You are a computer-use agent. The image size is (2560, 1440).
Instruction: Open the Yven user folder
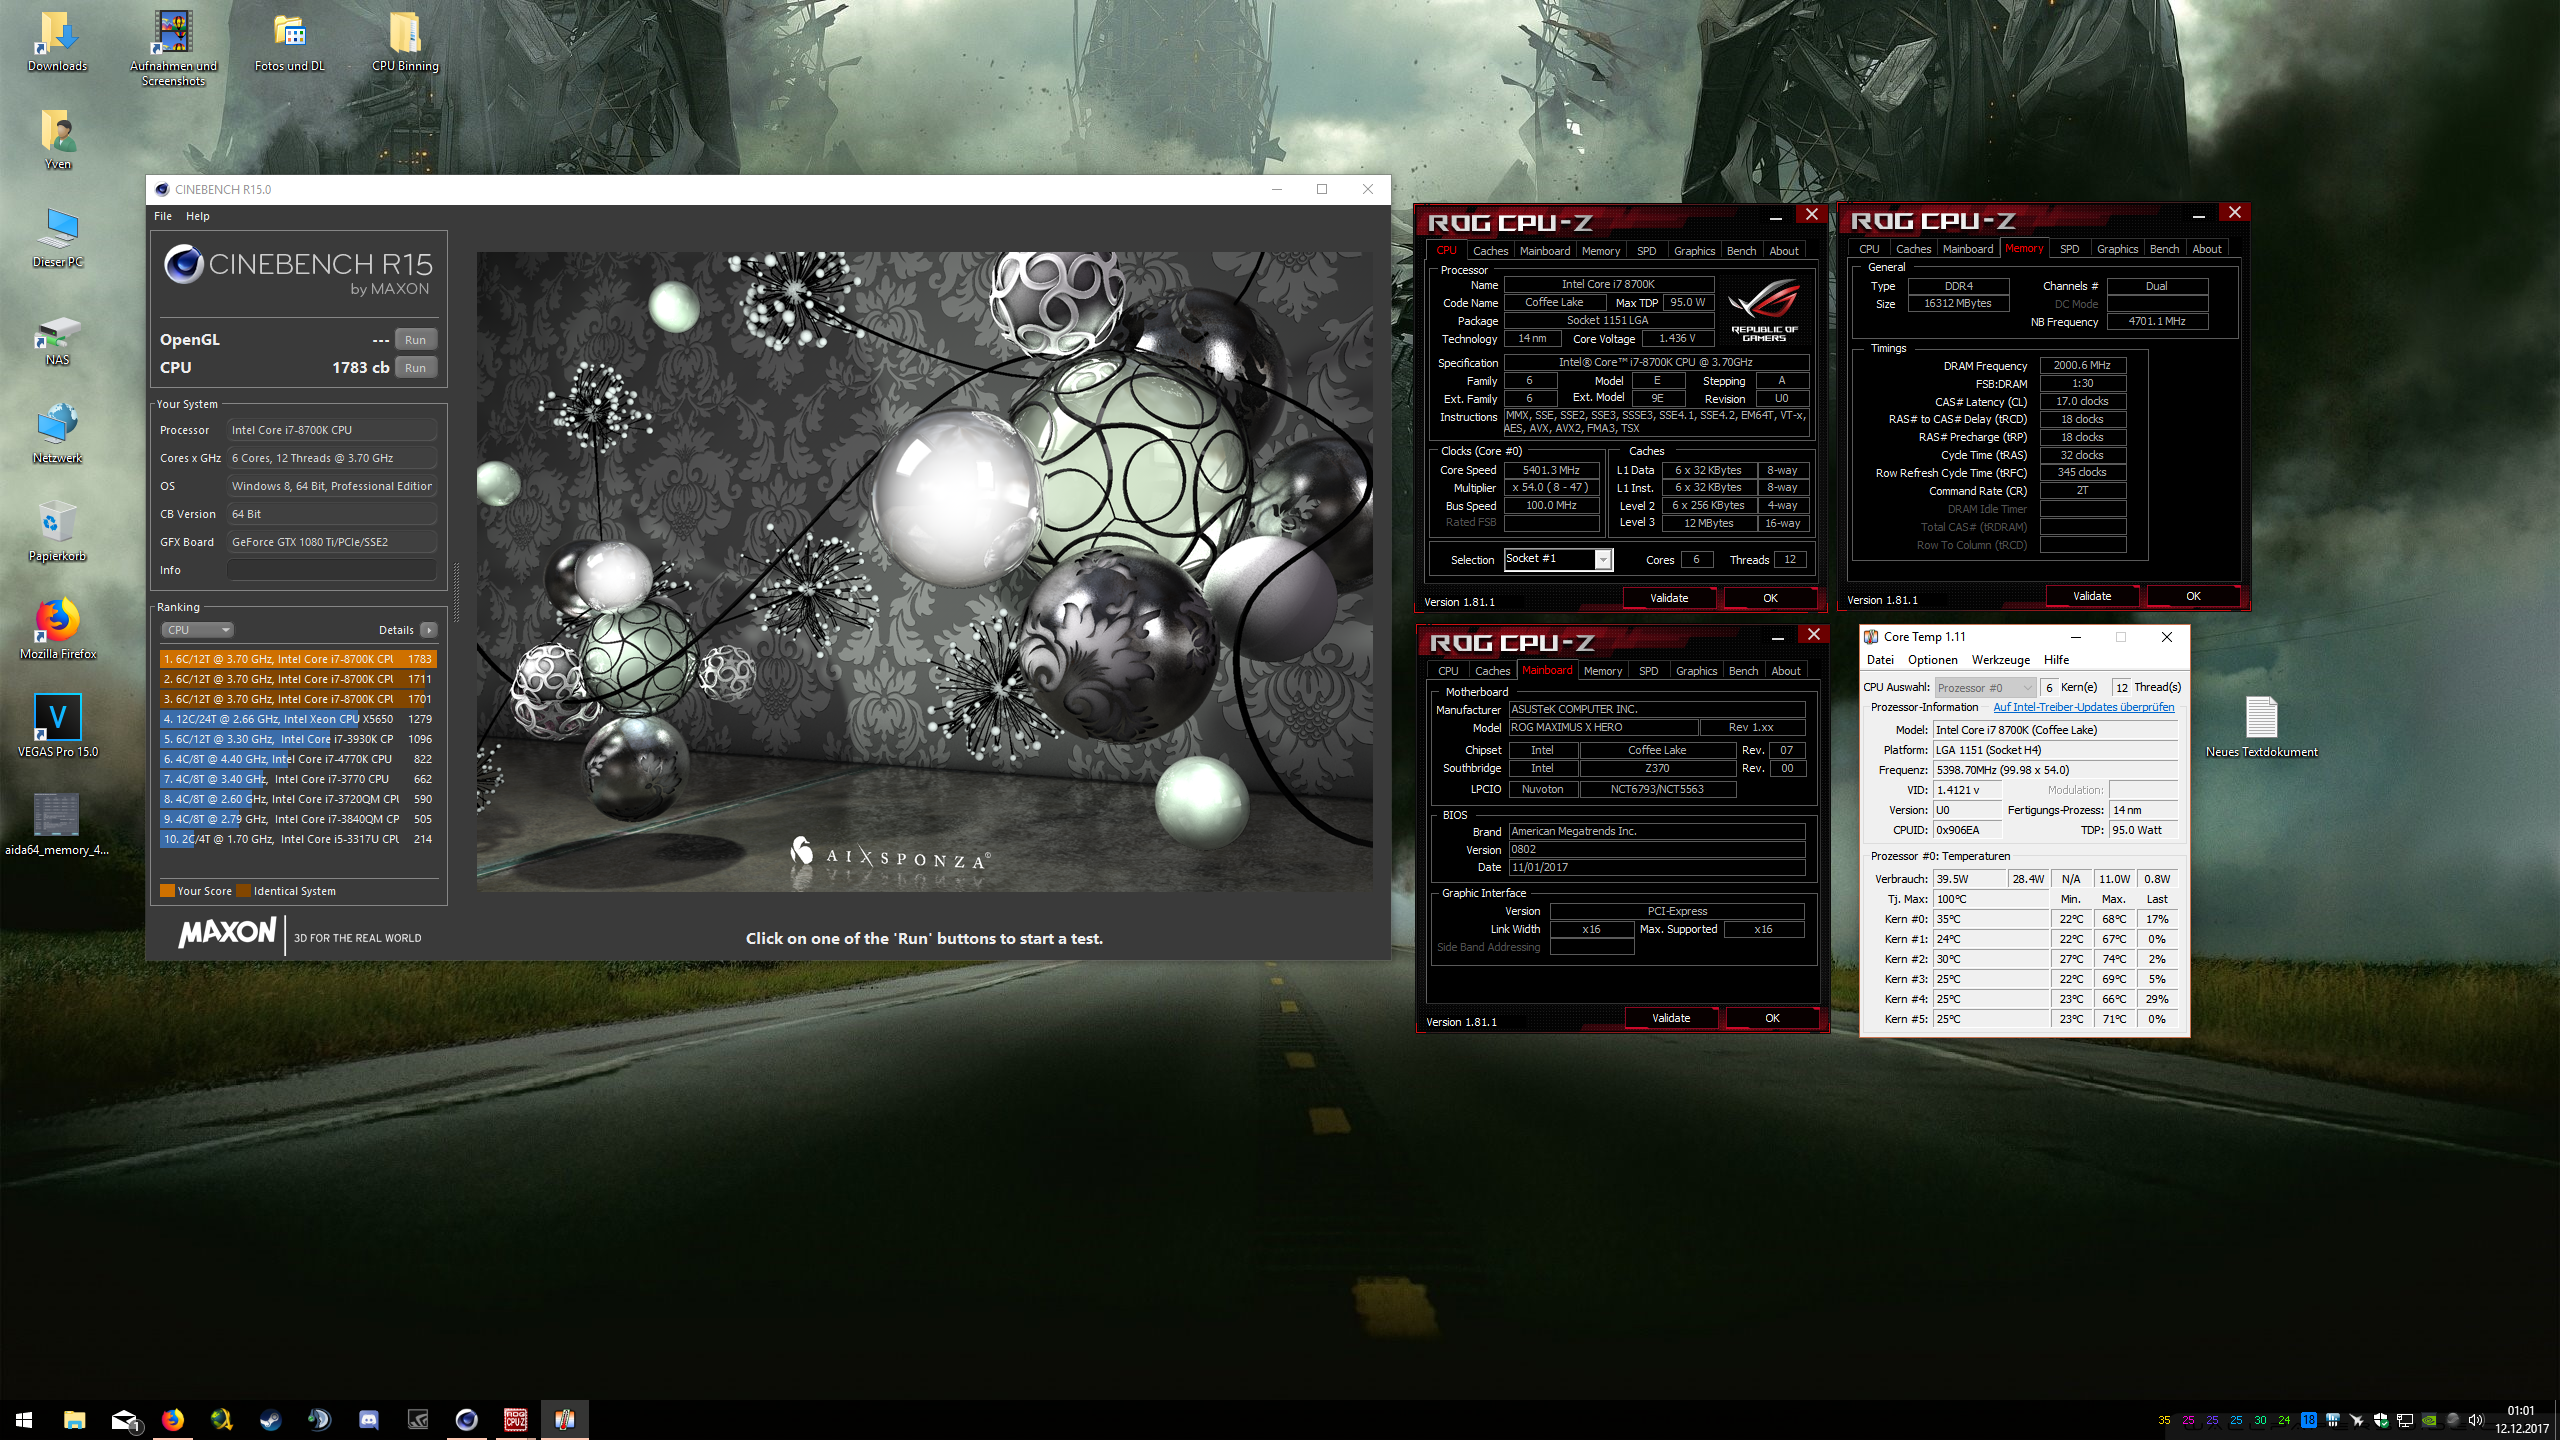pyautogui.click(x=57, y=140)
